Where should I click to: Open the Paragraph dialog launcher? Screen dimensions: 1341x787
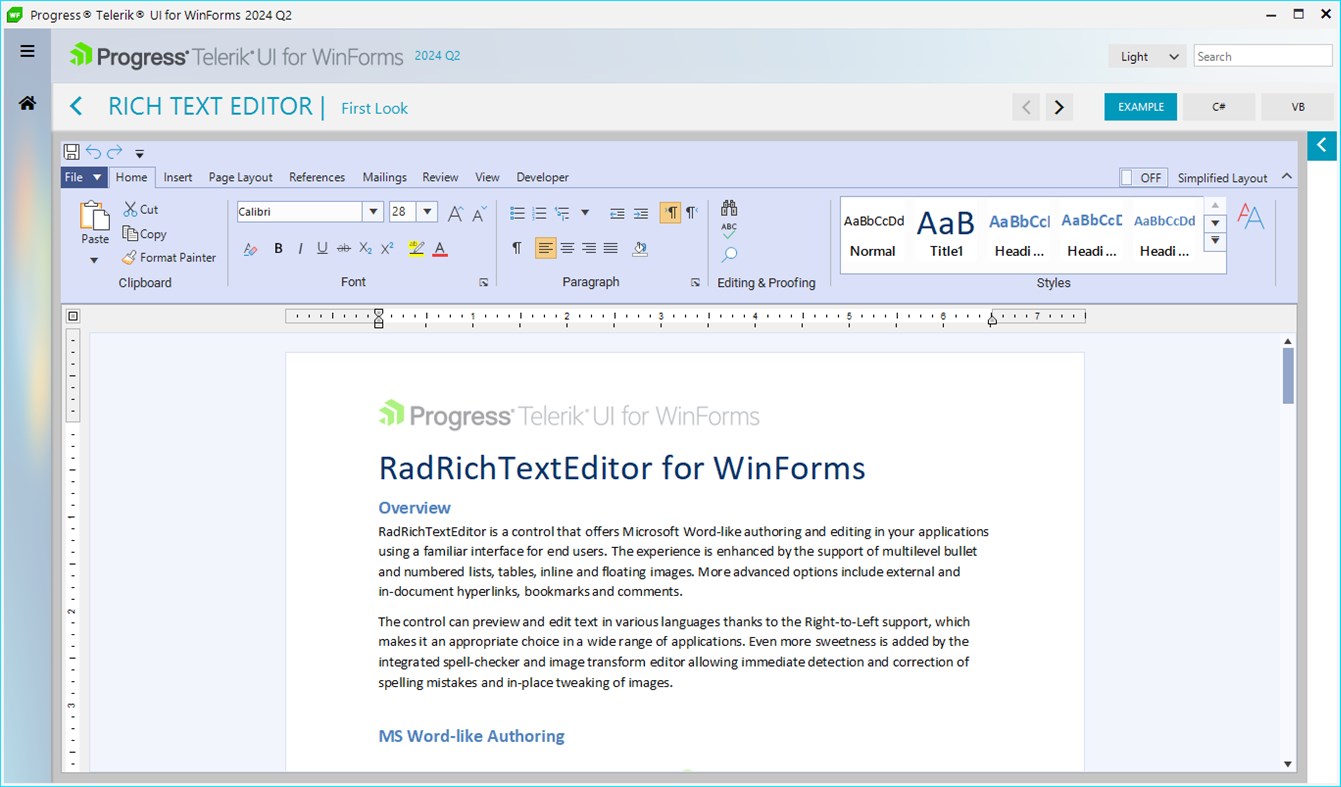[x=695, y=283]
